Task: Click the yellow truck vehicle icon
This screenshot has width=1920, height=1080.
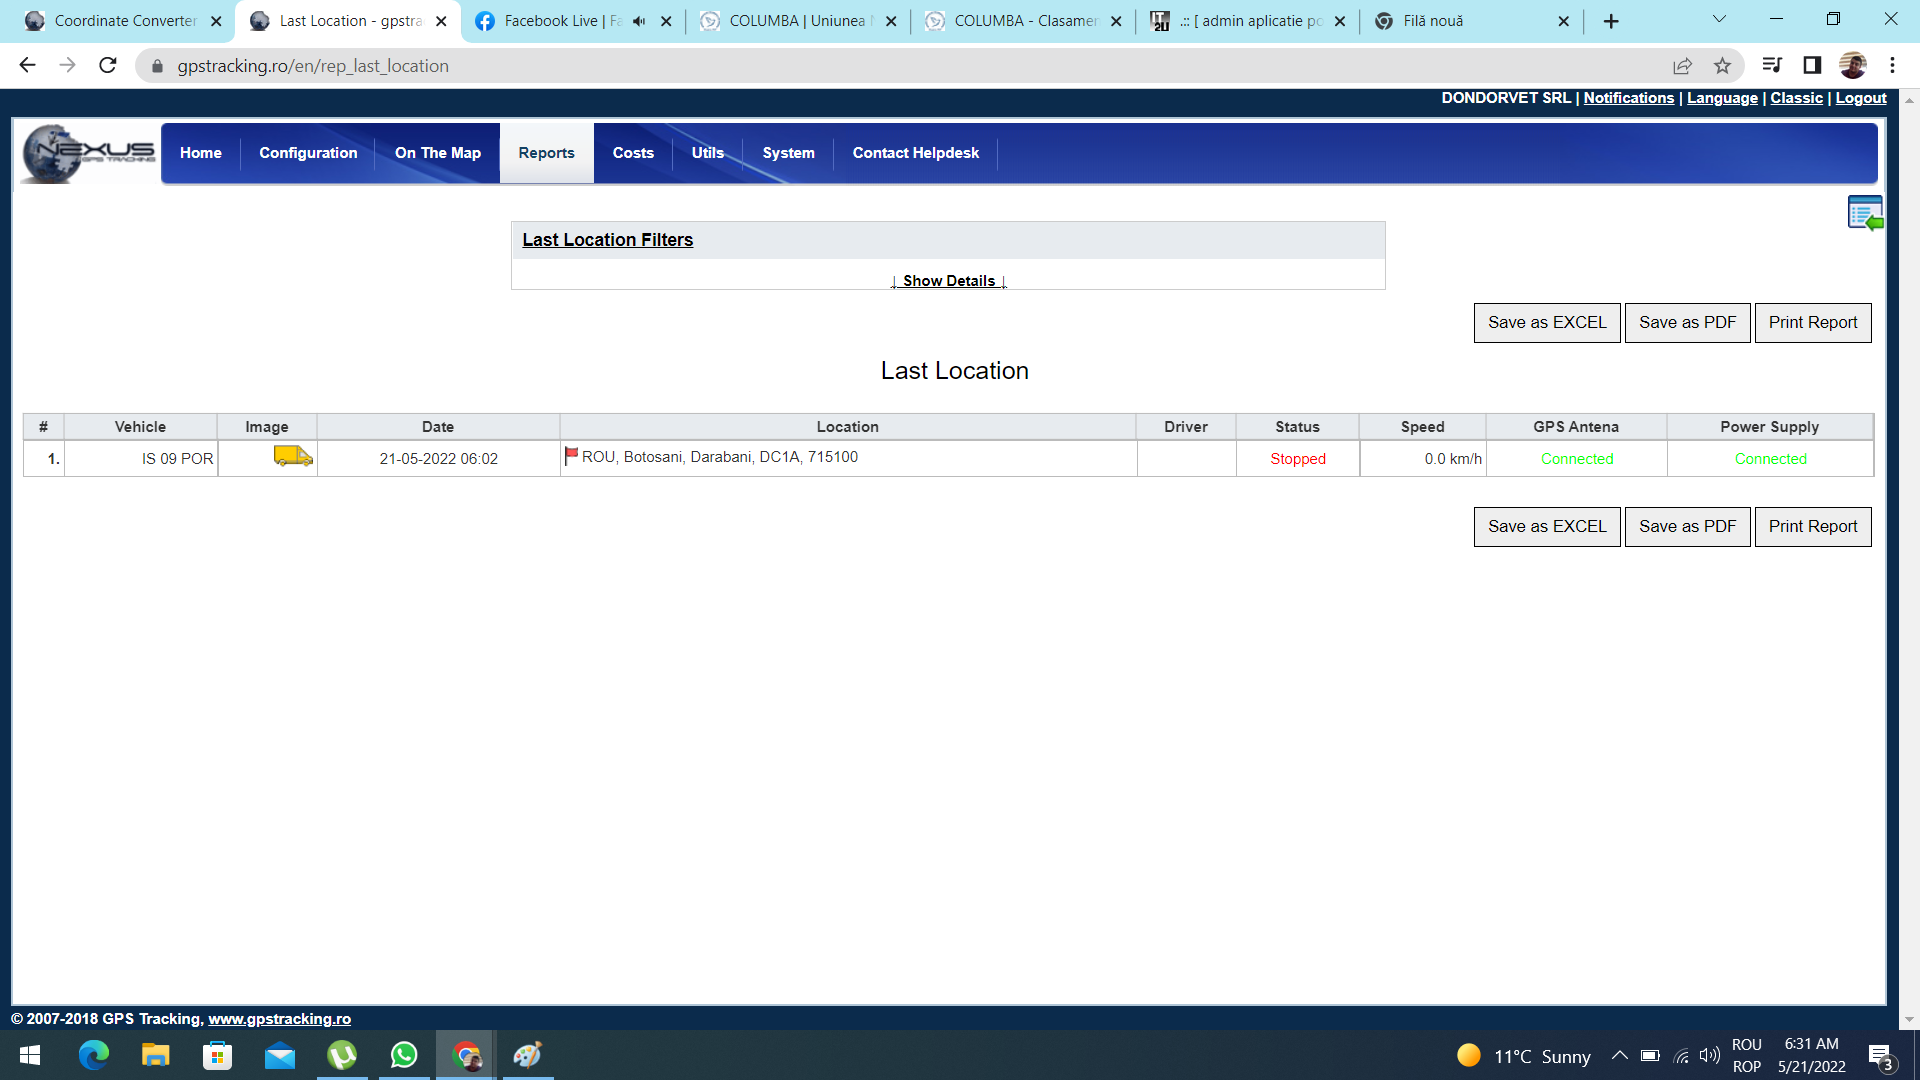Action: [292, 457]
